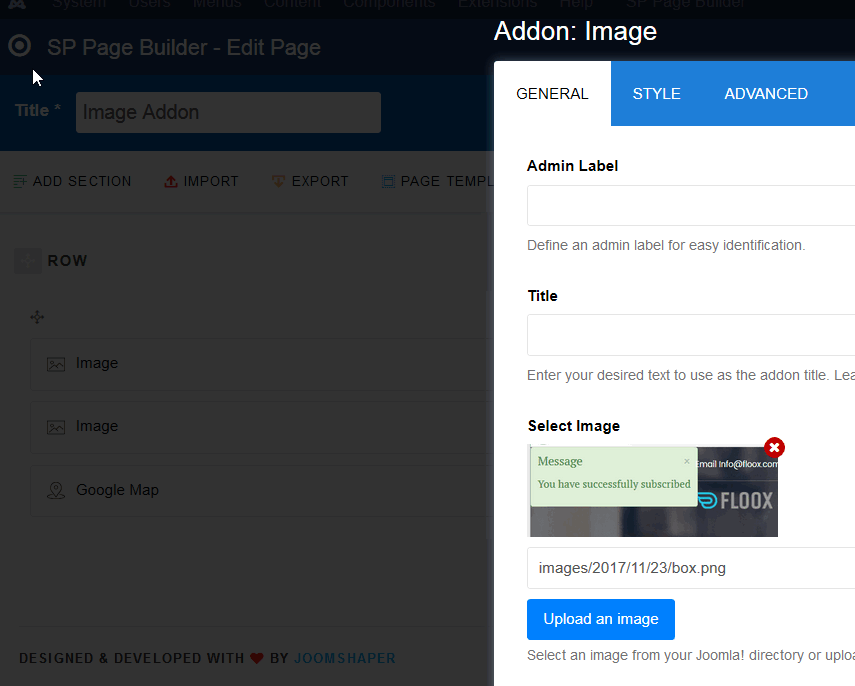Click the Row drag handle icon
This screenshot has height=686, width=855.
[28, 261]
